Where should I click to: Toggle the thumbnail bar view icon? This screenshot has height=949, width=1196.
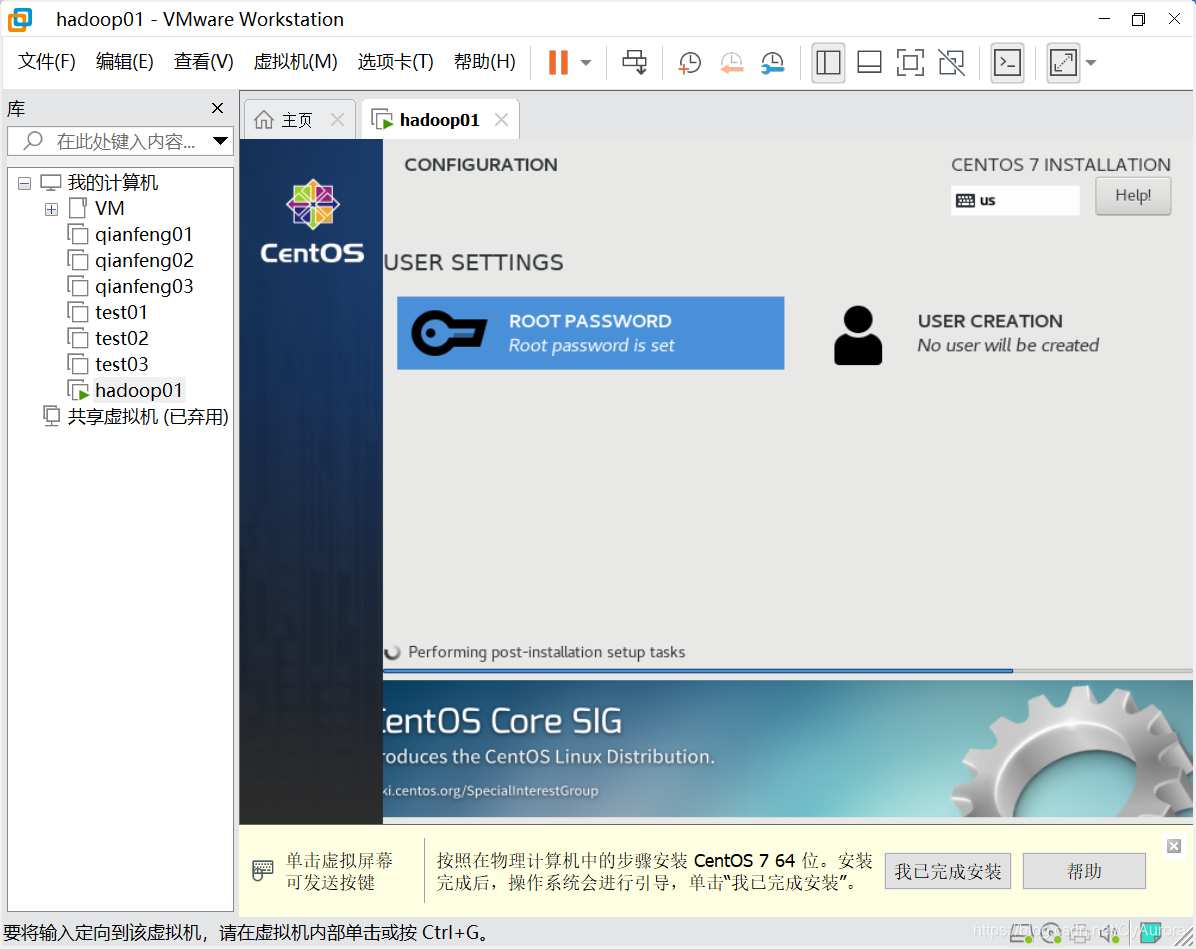click(870, 63)
